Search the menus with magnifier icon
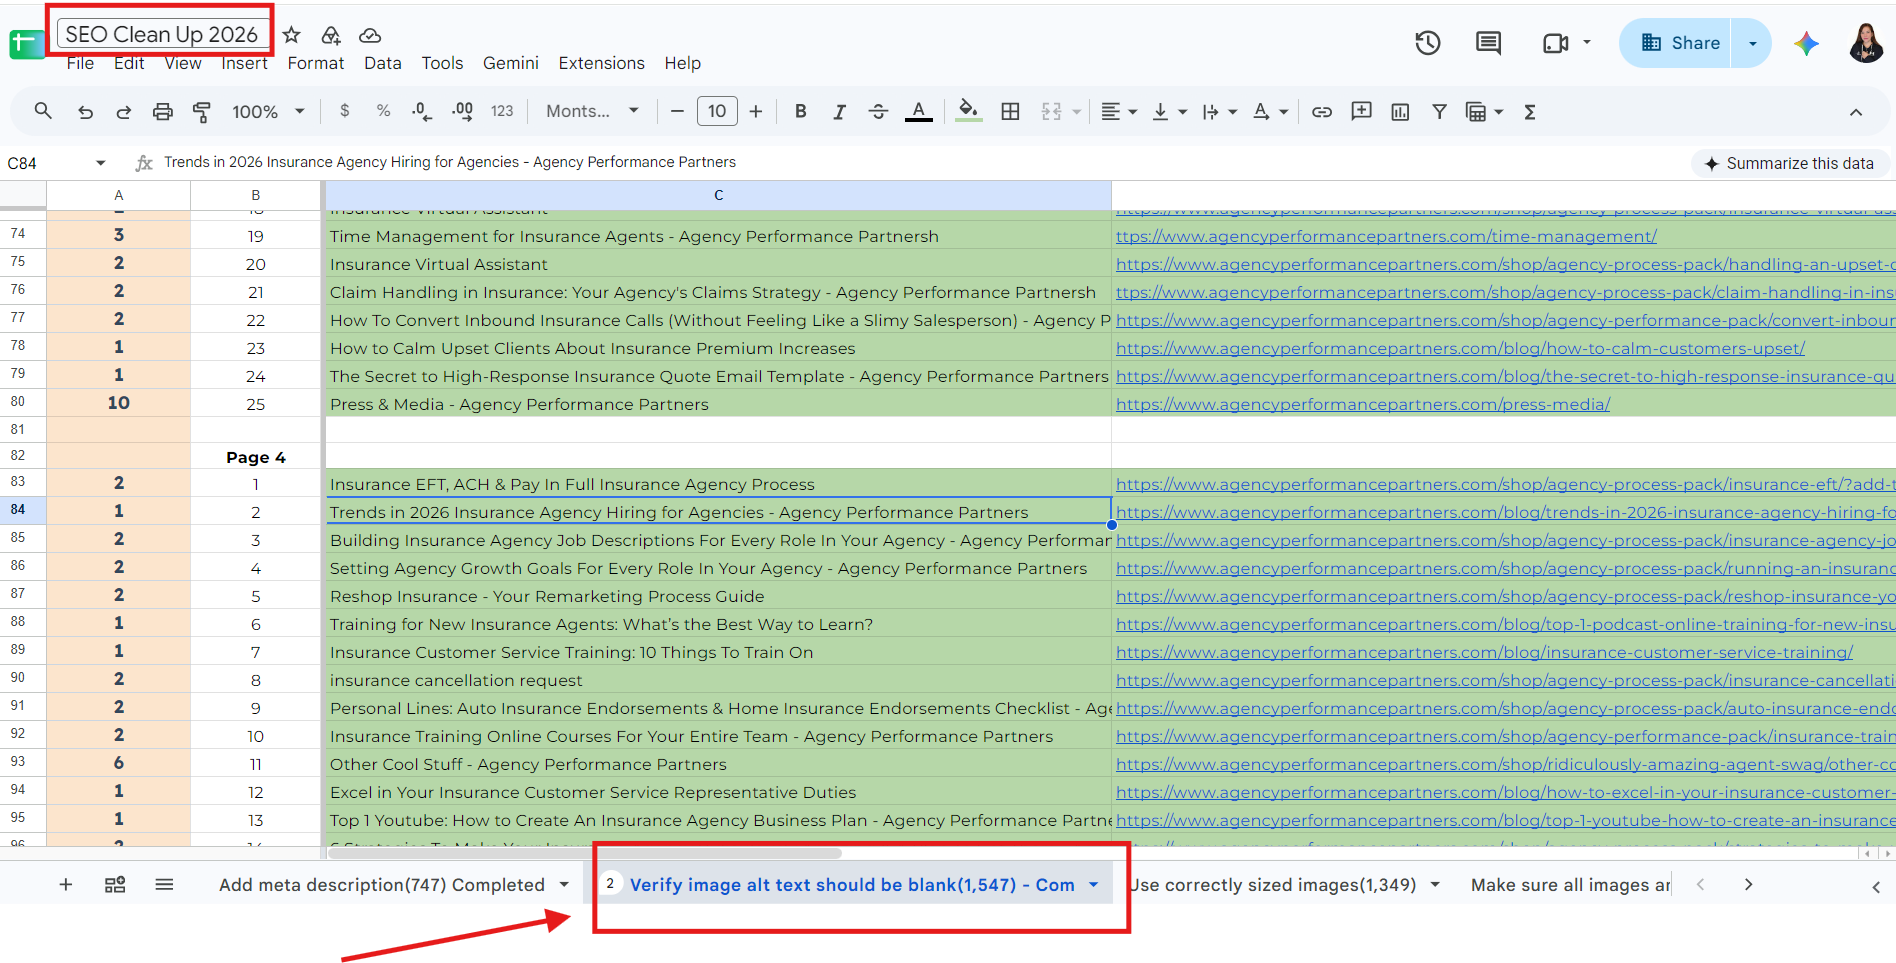Screen dimensions: 1896x963 tap(43, 111)
